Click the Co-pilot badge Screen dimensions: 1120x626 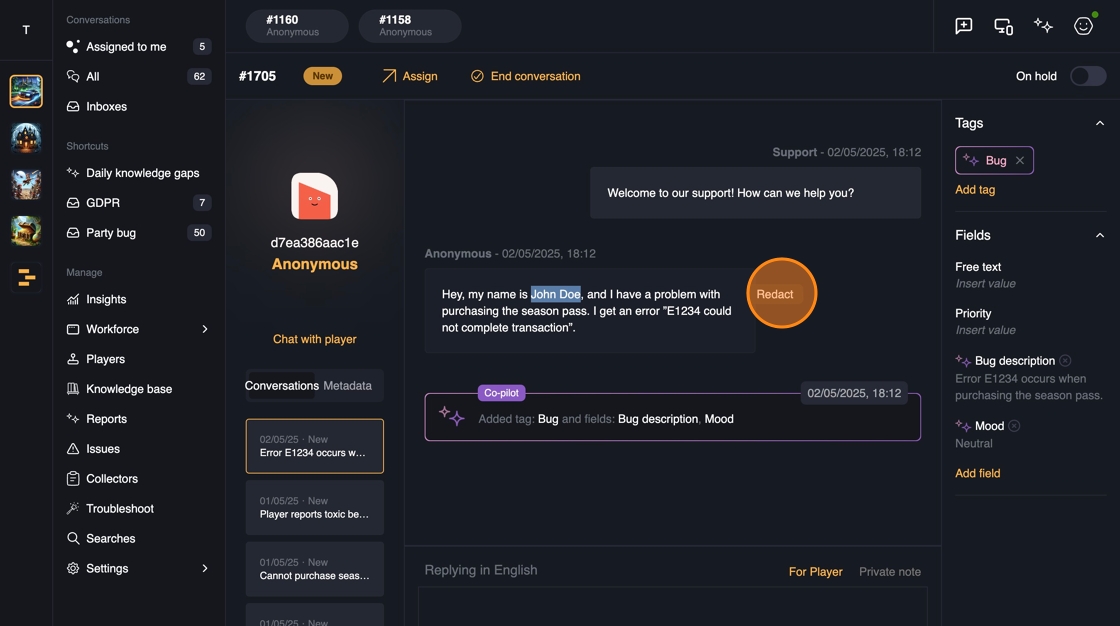(501, 393)
